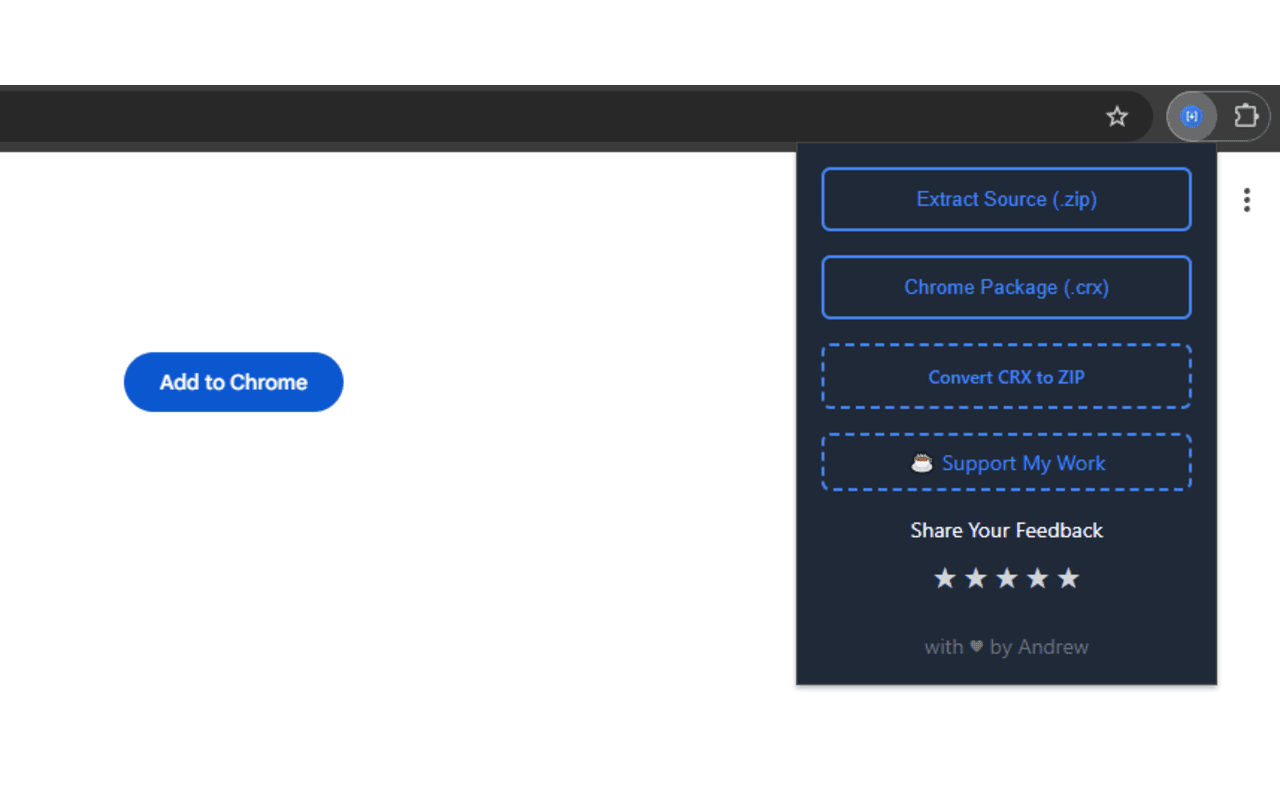Open the Extensions puzzle piece menu
The width and height of the screenshot is (1280, 800).
pos(1245,117)
